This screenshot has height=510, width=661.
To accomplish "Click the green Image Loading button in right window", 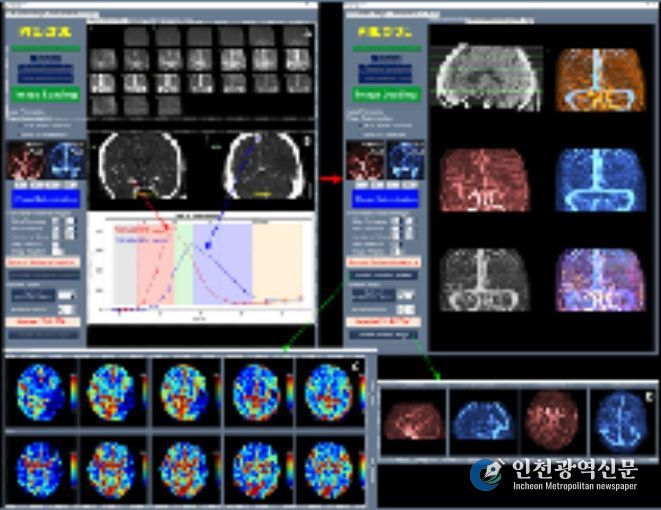I will [384, 94].
